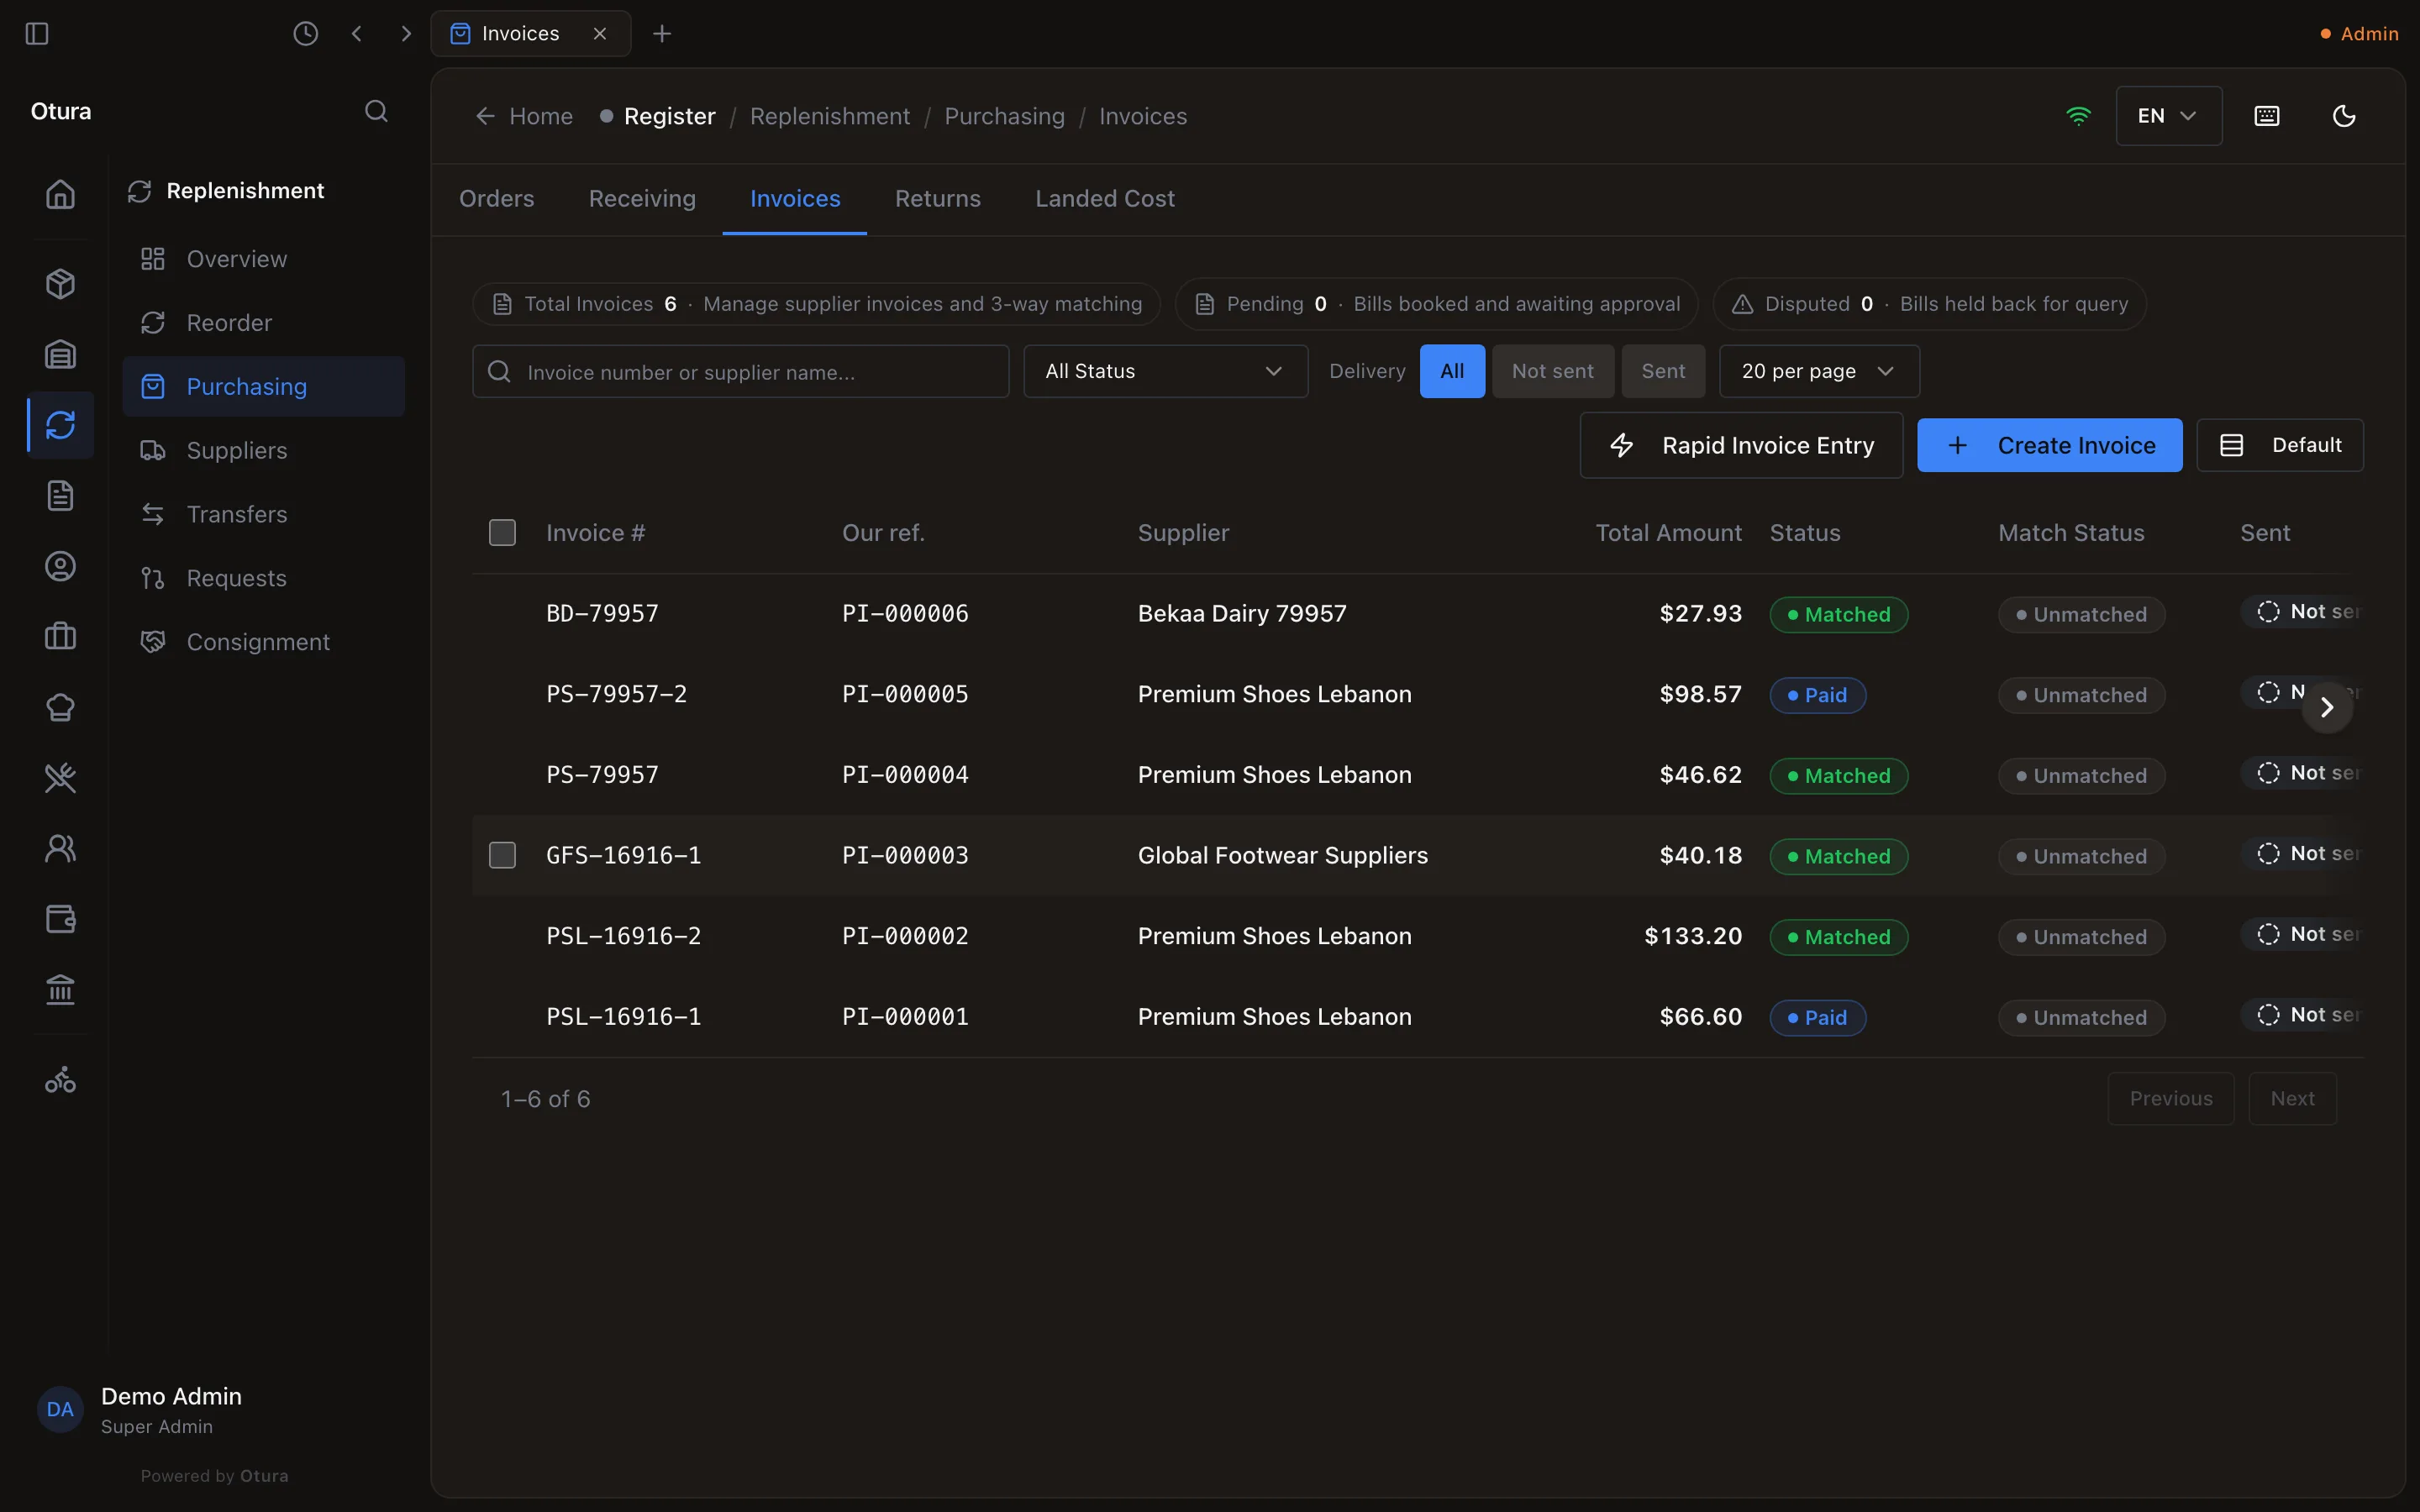Screen dimensions: 2420x1512
Task: Select the 'Sent' delivery filter
Action: coord(1663,371)
